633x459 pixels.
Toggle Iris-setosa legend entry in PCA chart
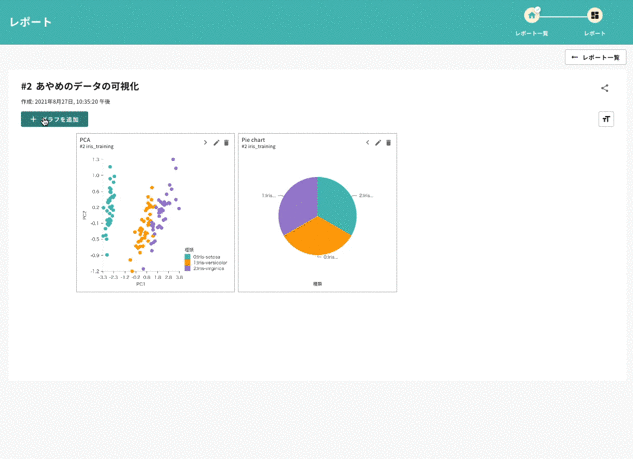tap(205, 257)
